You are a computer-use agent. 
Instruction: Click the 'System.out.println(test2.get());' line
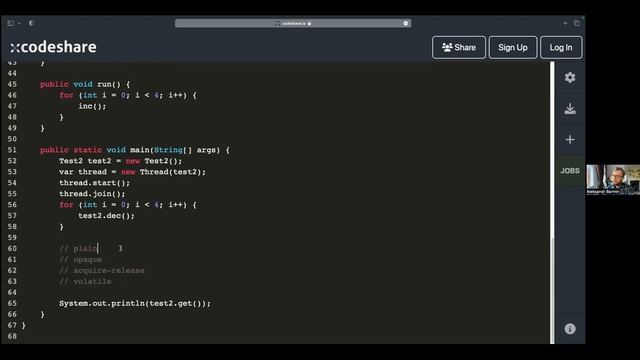pyautogui.click(x=135, y=303)
